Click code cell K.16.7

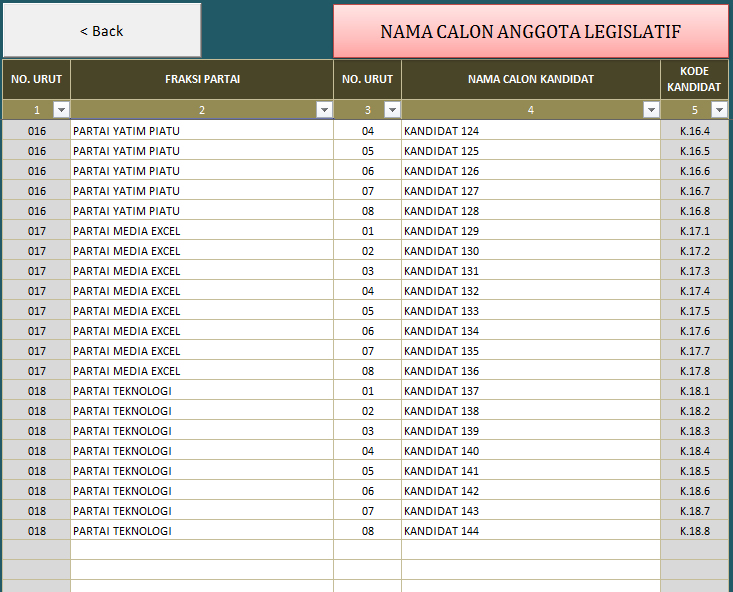694,191
